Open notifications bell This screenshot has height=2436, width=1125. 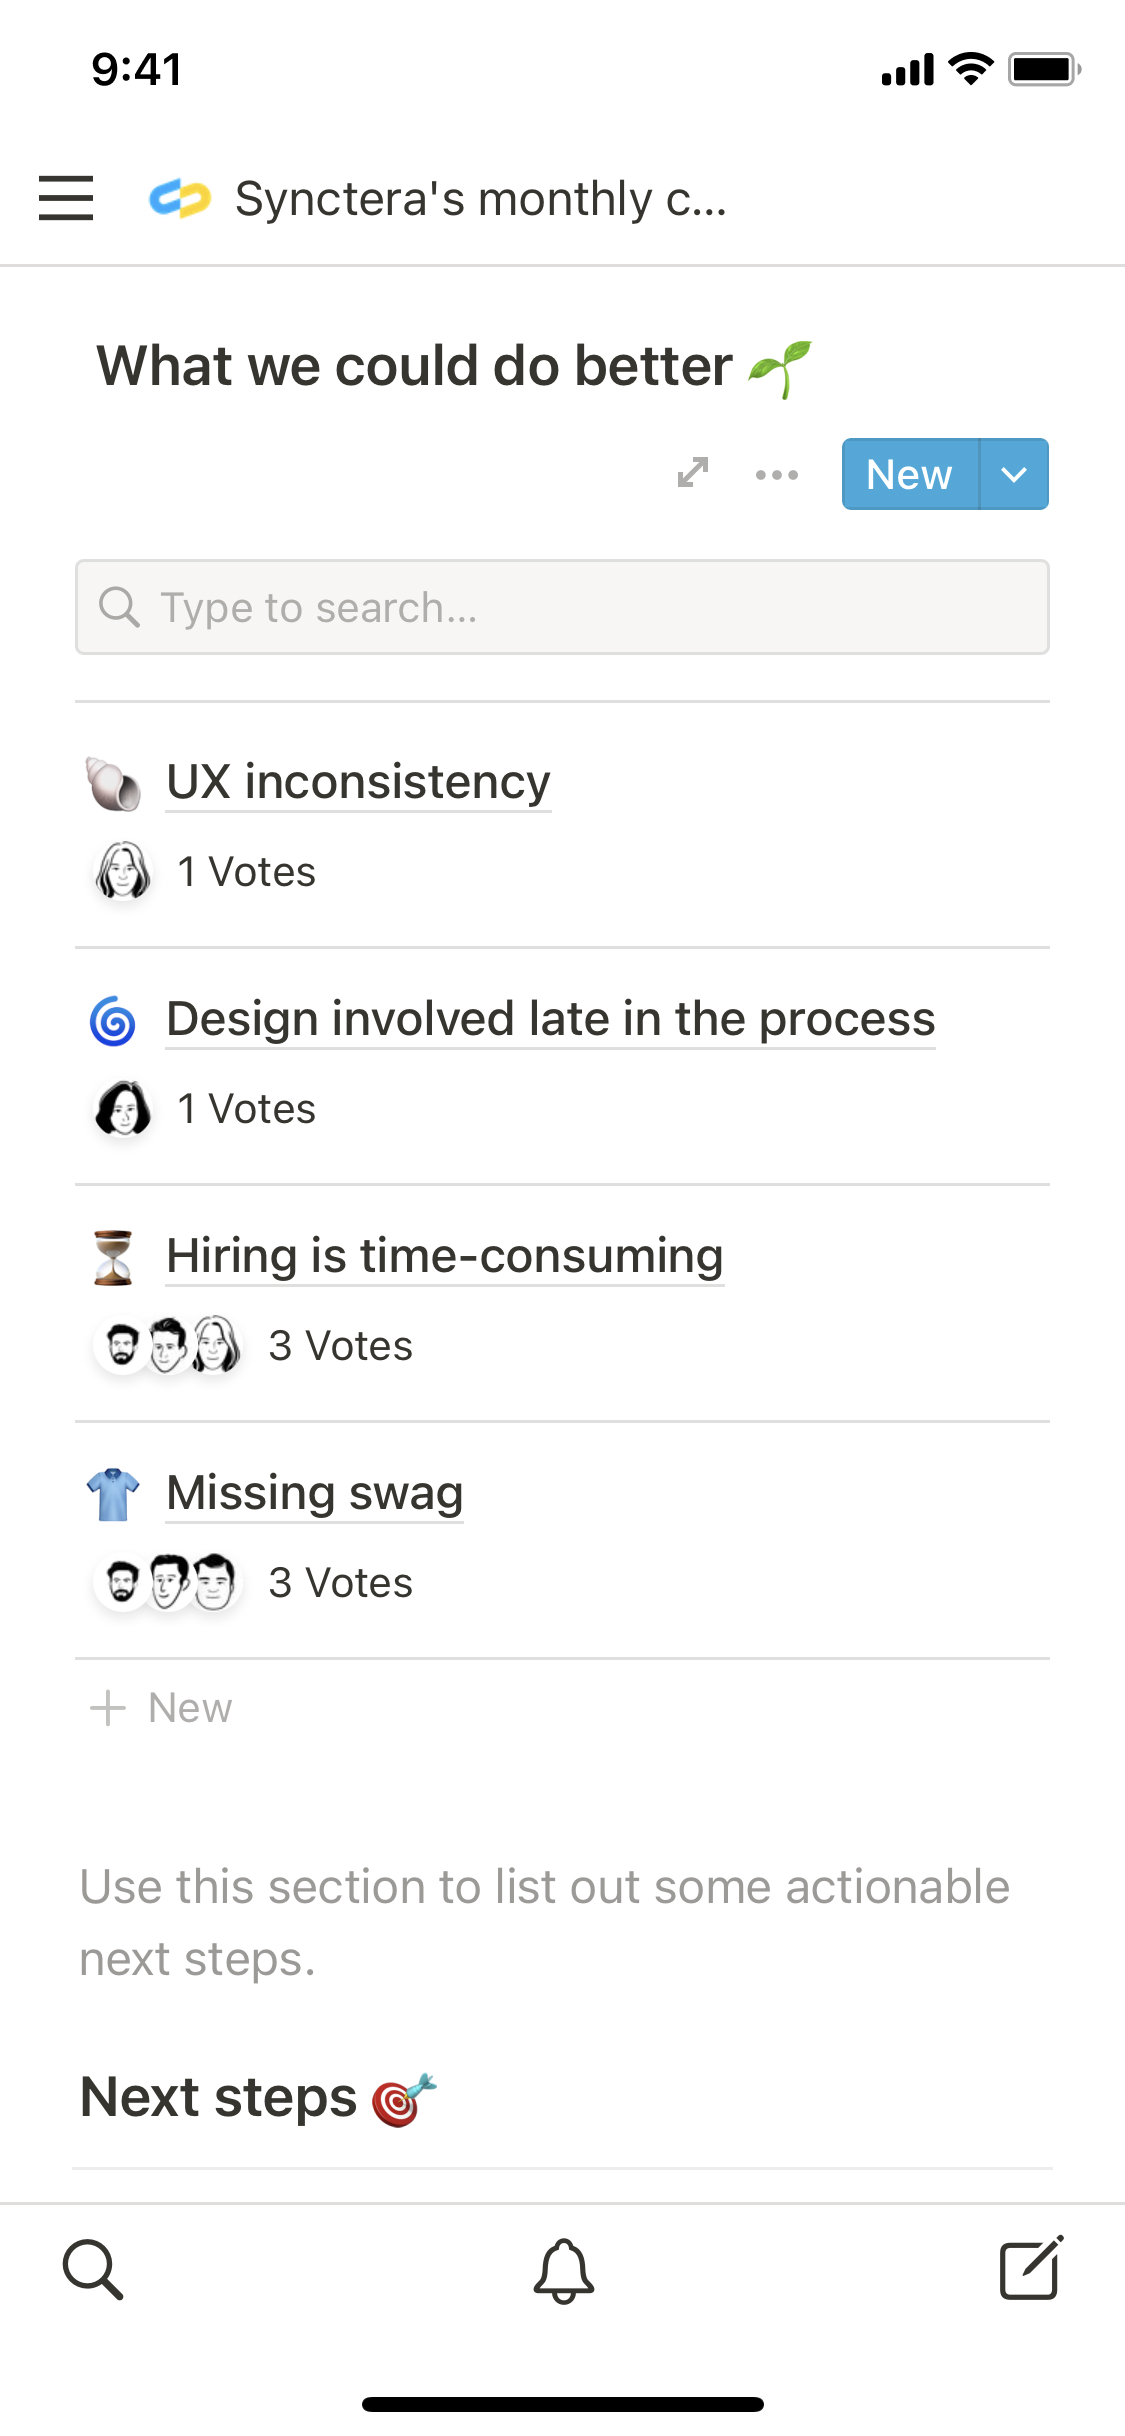tap(563, 2270)
